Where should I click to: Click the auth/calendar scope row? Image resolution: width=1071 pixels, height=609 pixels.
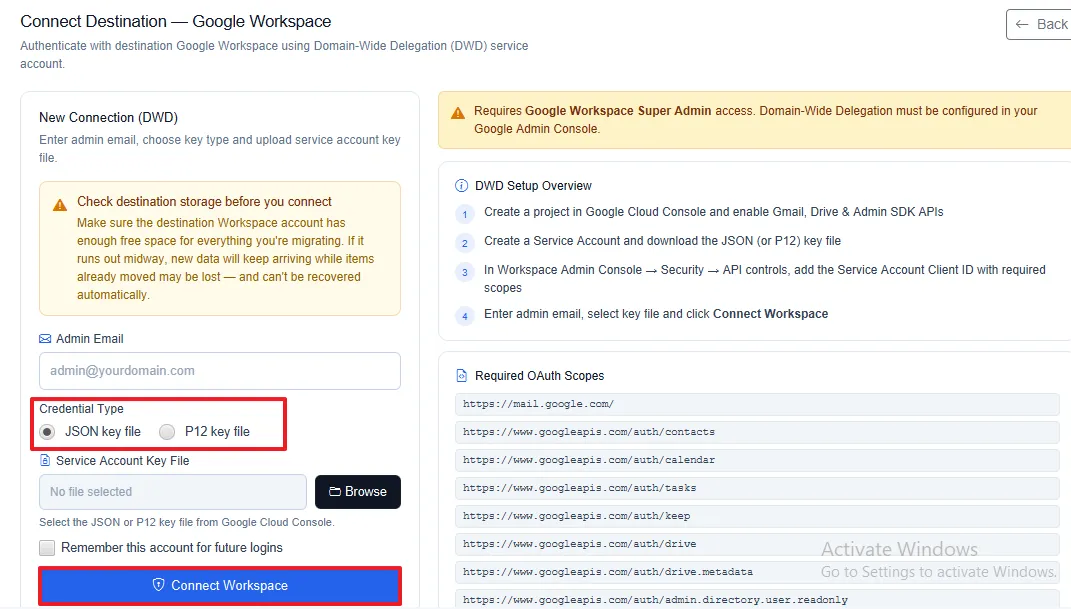(x=757, y=460)
